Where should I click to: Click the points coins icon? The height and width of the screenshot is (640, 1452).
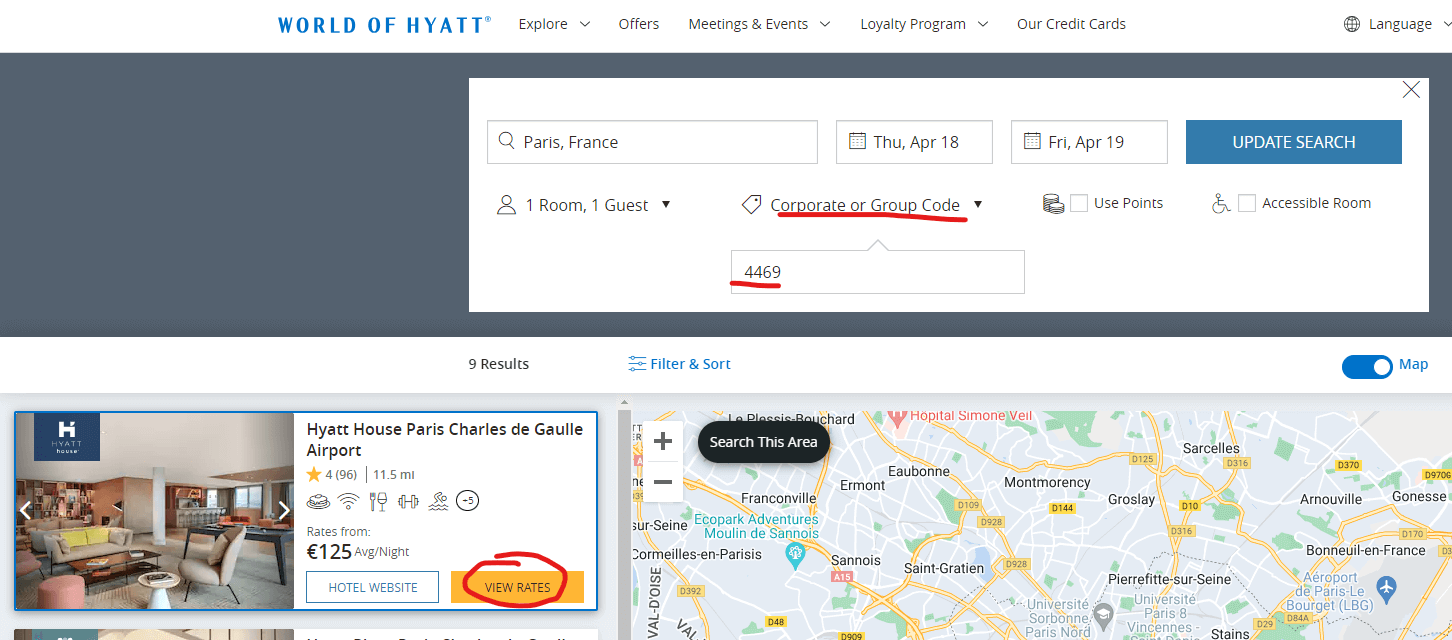tap(1052, 203)
